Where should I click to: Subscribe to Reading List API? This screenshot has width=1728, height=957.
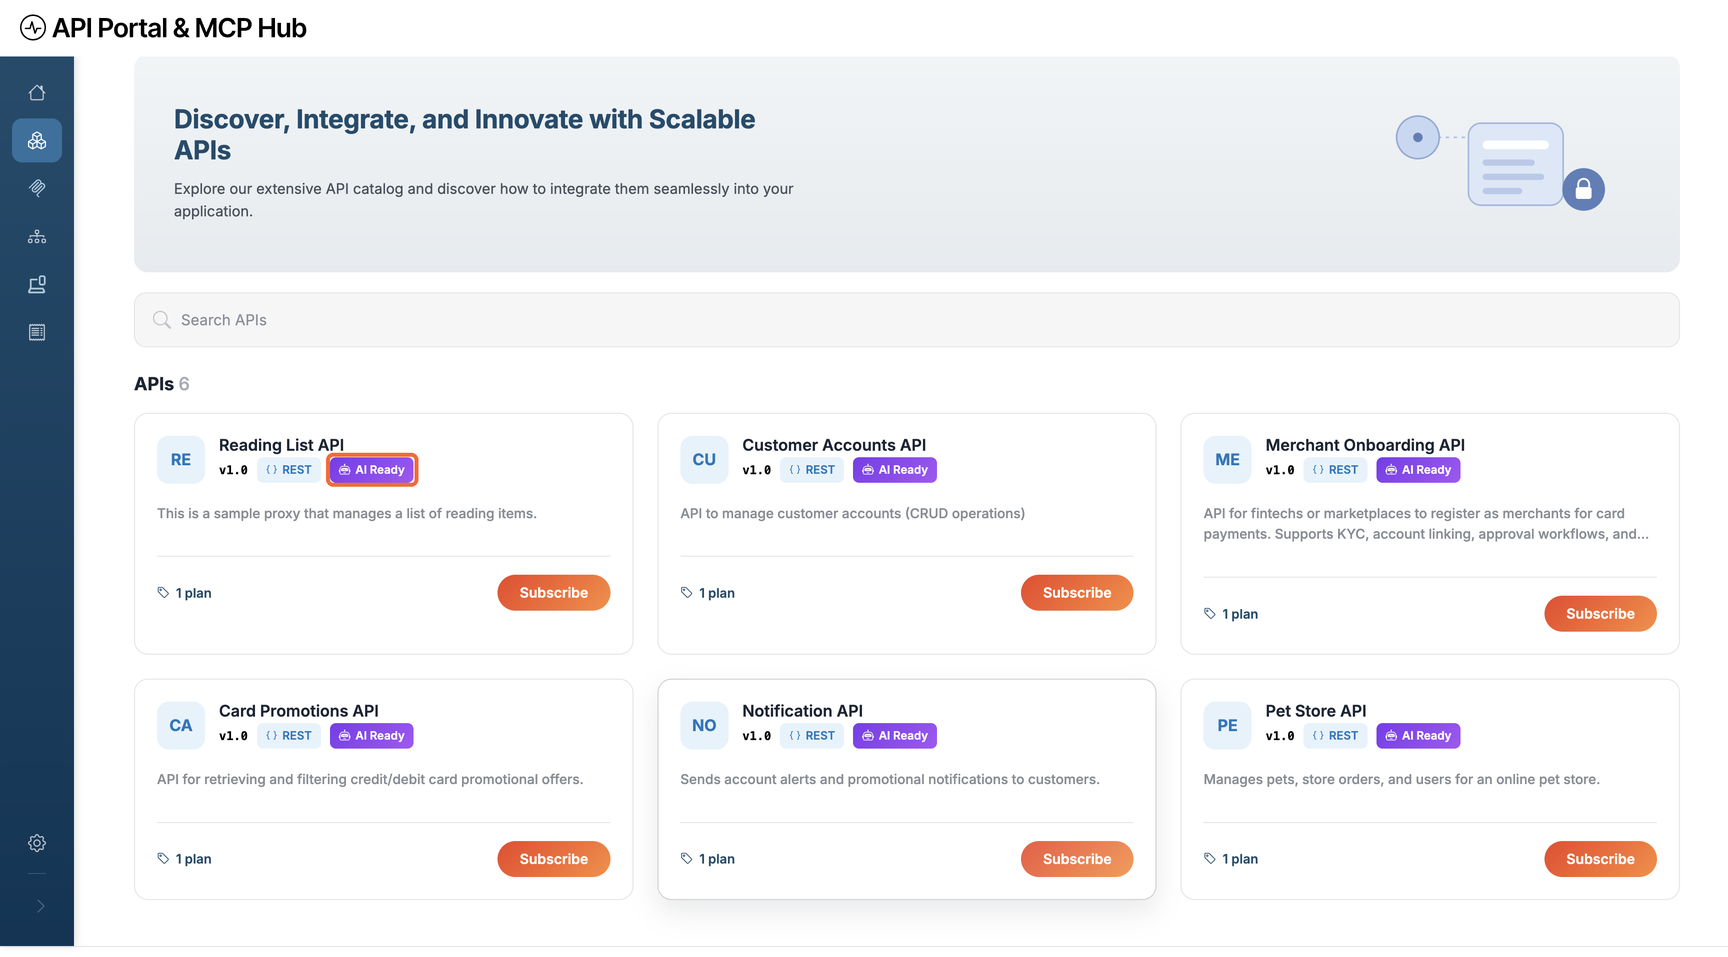pyautogui.click(x=553, y=593)
